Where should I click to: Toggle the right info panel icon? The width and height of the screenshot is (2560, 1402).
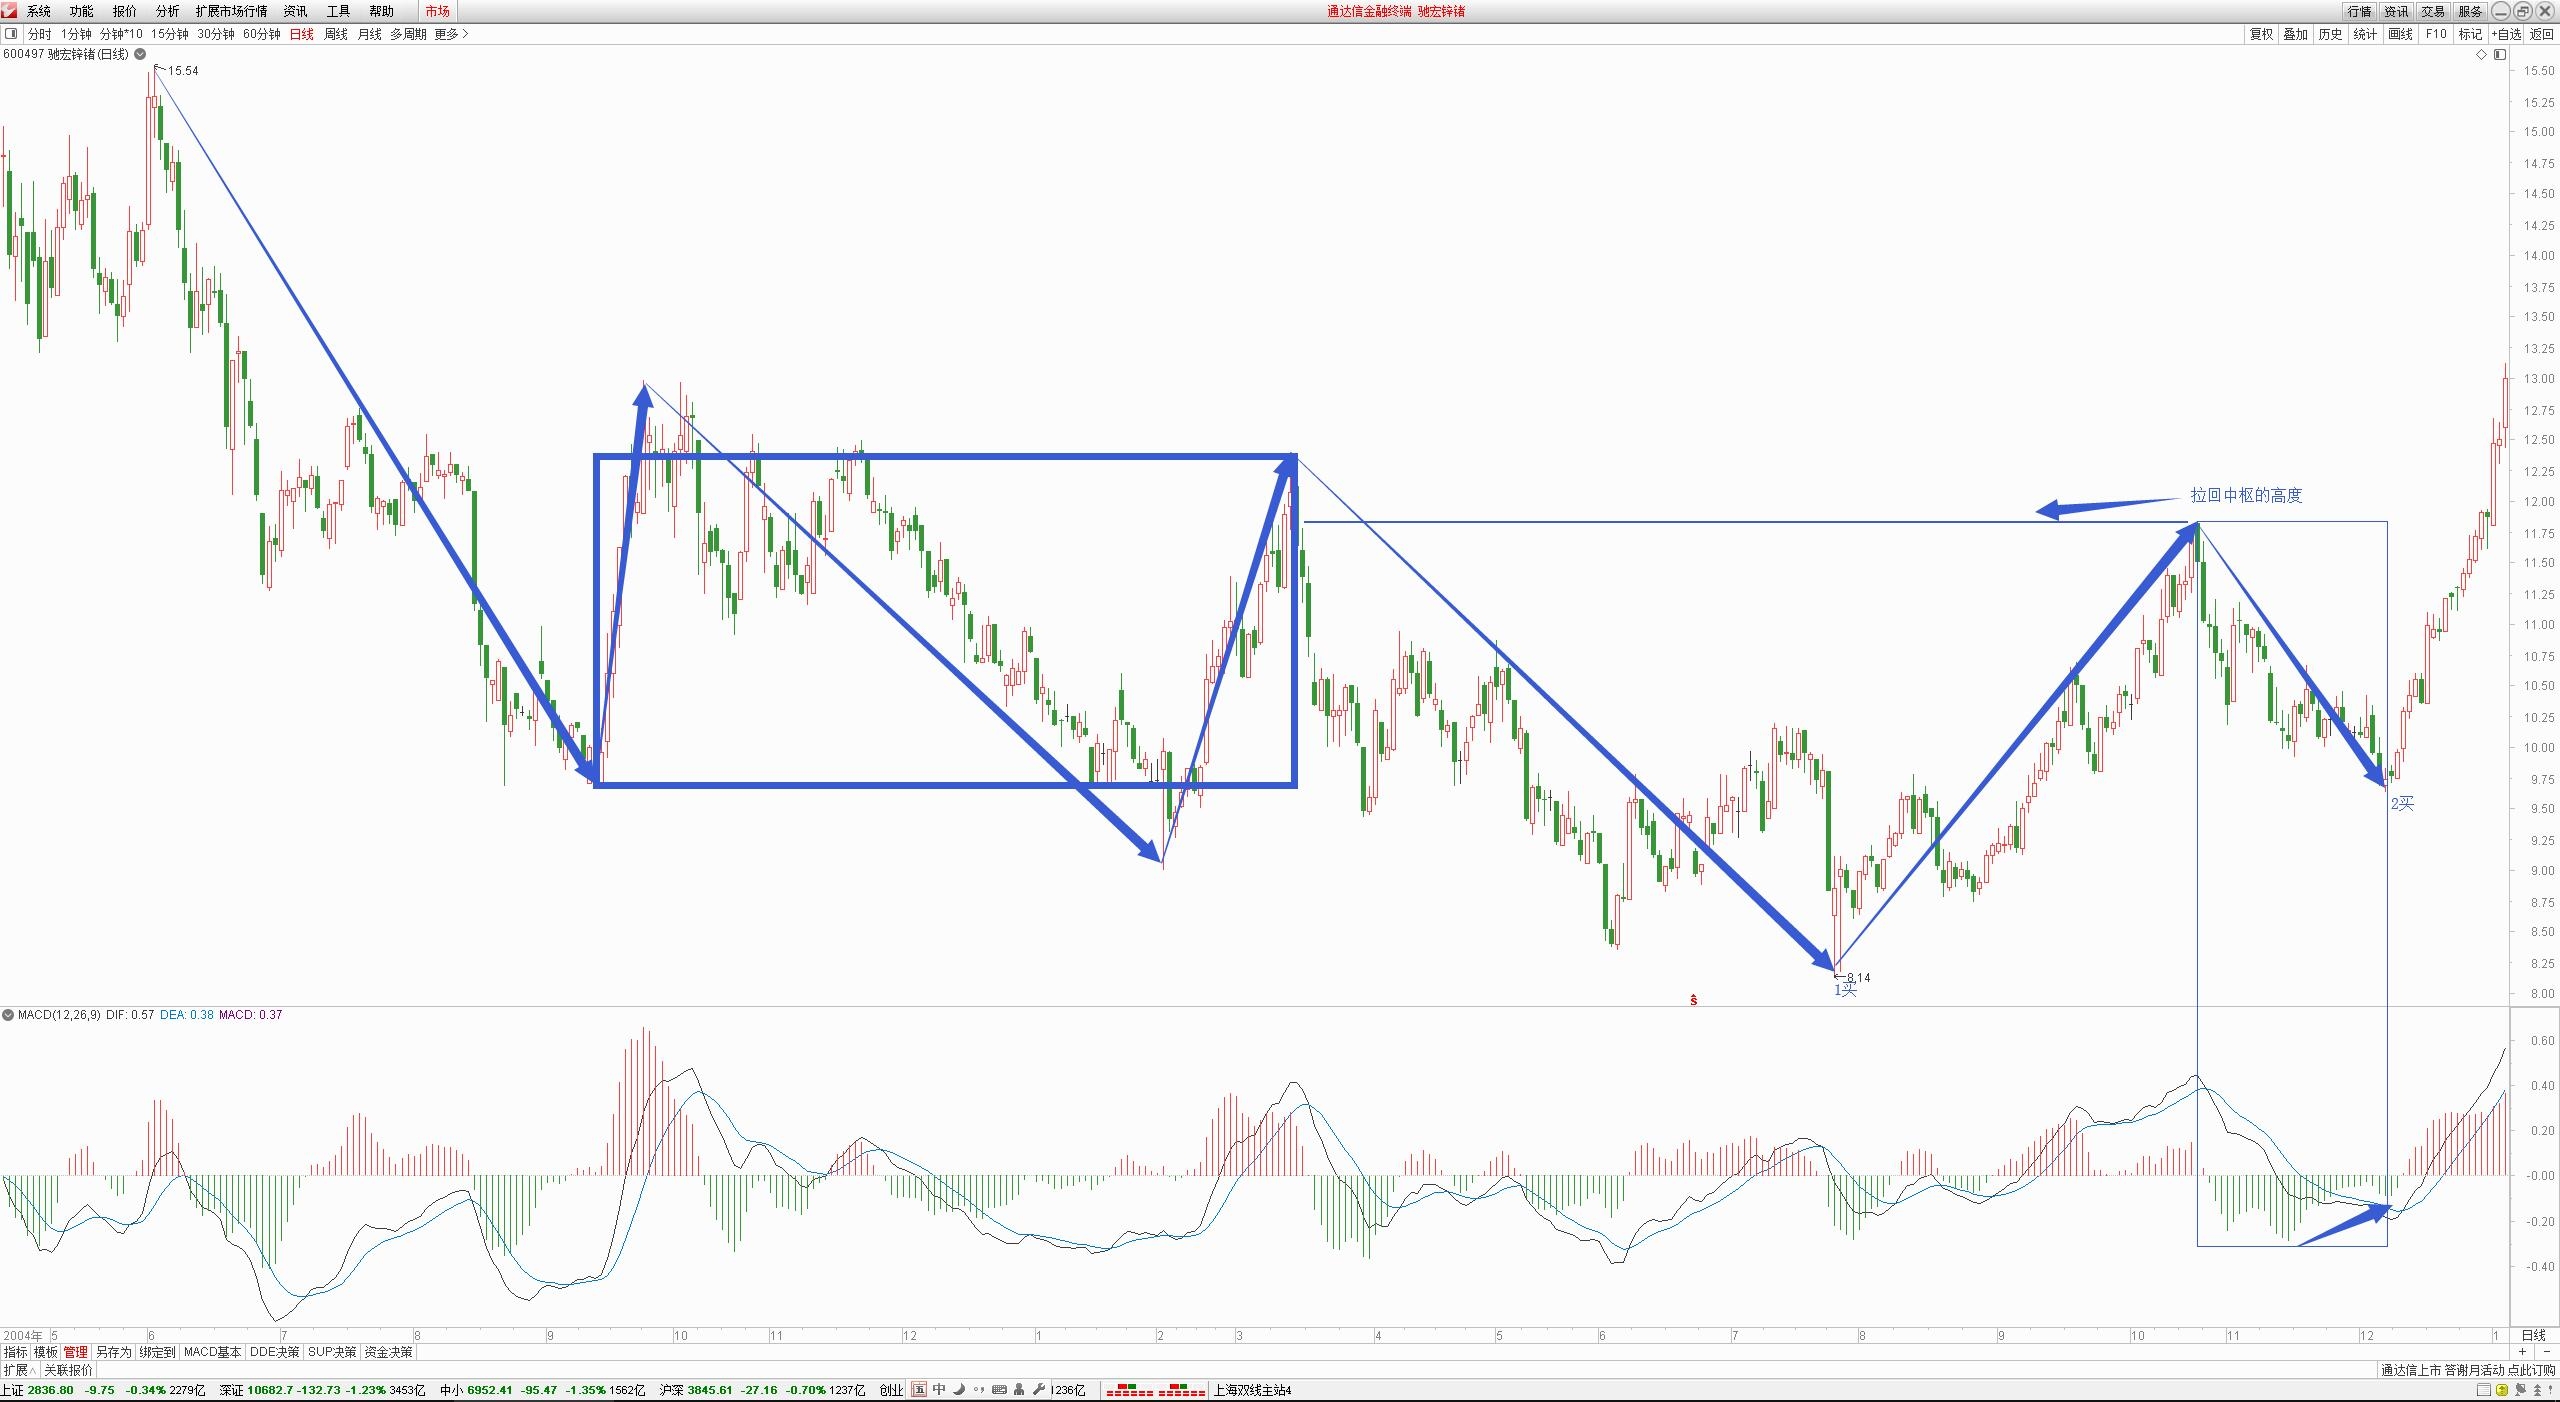pyautogui.click(x=2499, y=54)
